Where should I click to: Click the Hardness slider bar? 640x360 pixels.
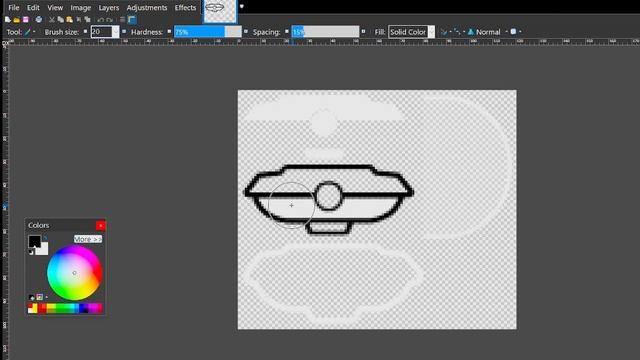pyautogui.click(x=208, y=32)
